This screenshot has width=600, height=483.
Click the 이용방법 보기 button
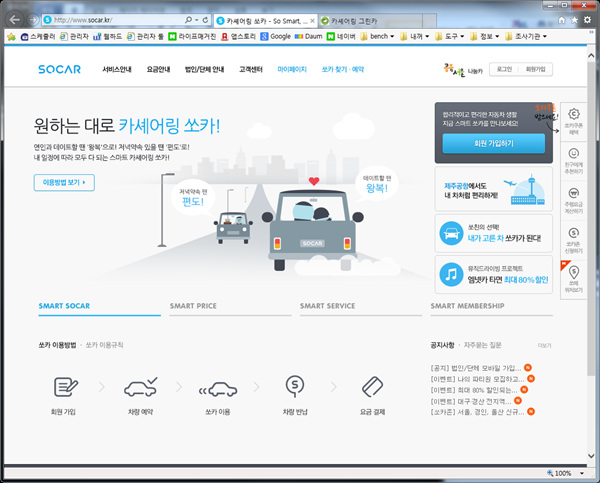64,183
